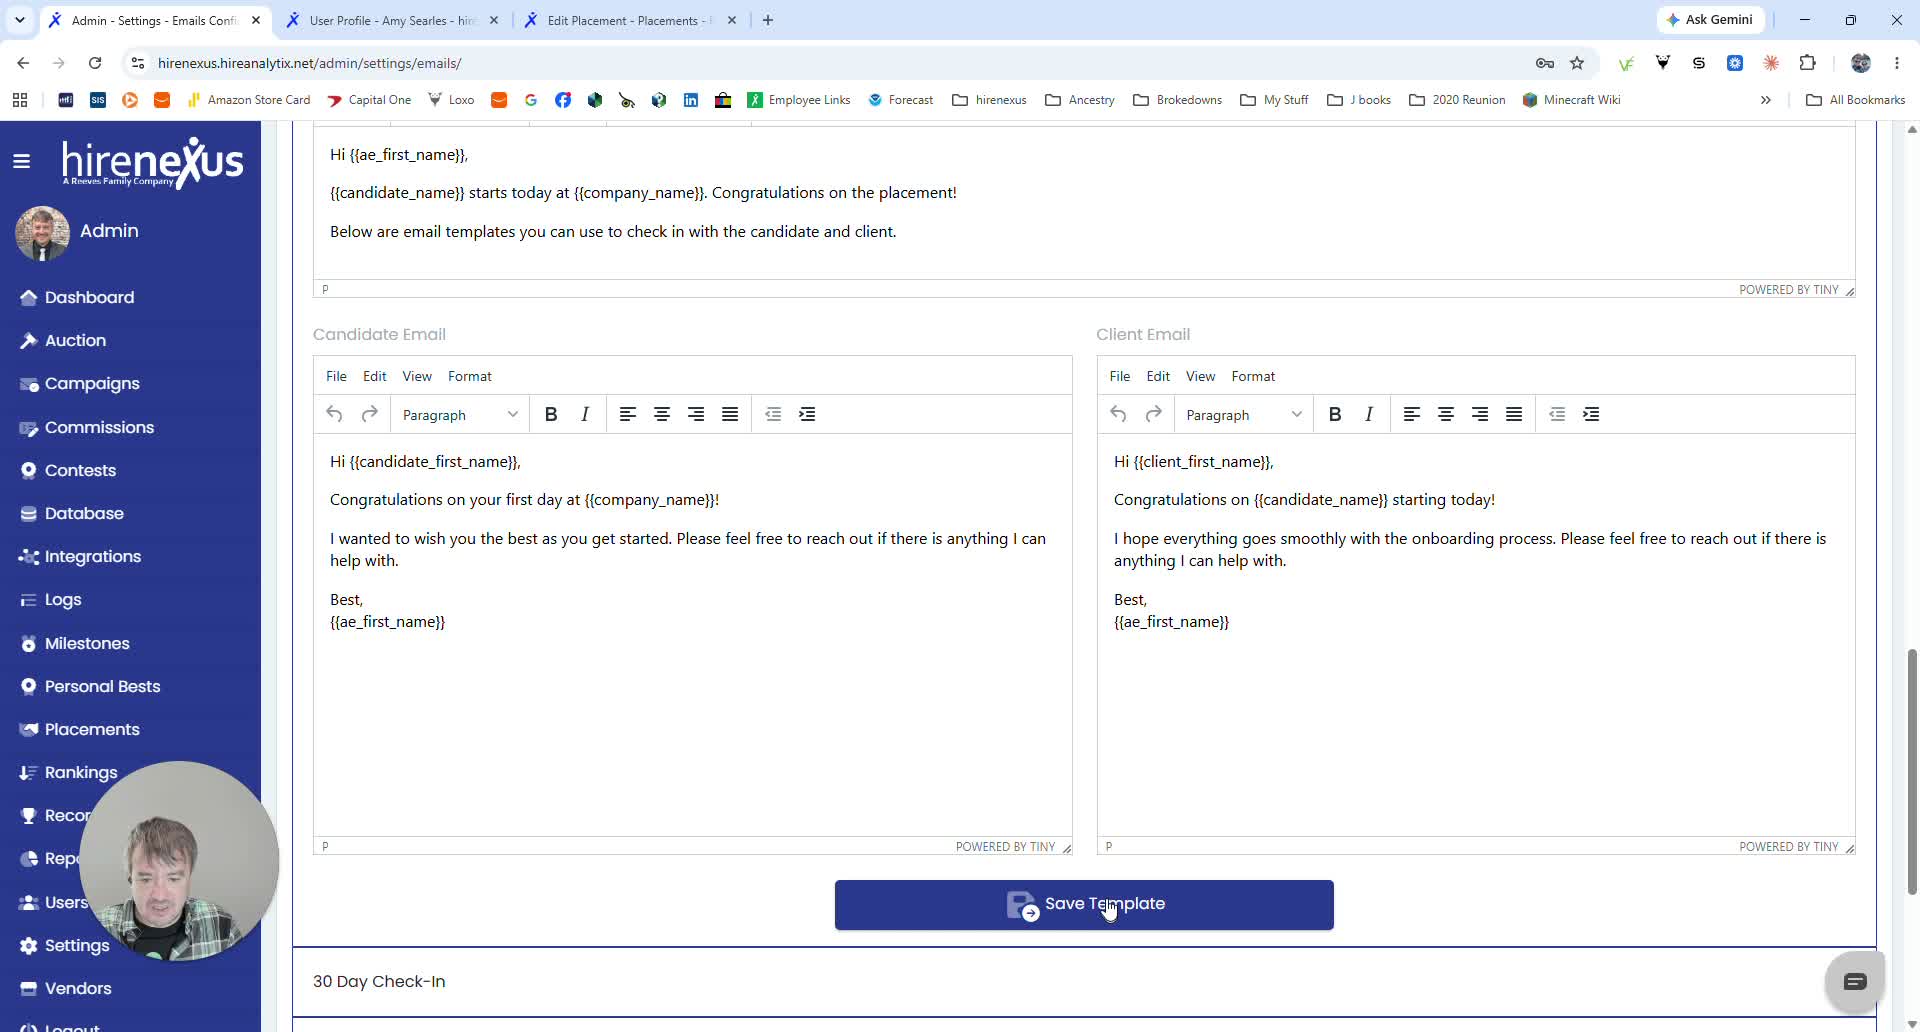
Task: Click the page vertical scrollbar
Action: 1912,771
